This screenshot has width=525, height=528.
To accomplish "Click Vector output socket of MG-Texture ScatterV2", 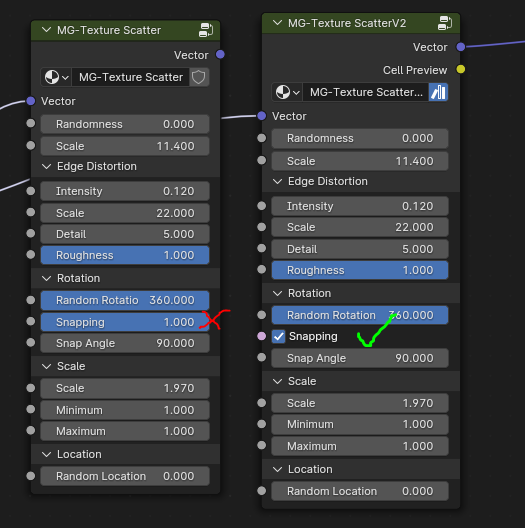I will coord(461,47).
